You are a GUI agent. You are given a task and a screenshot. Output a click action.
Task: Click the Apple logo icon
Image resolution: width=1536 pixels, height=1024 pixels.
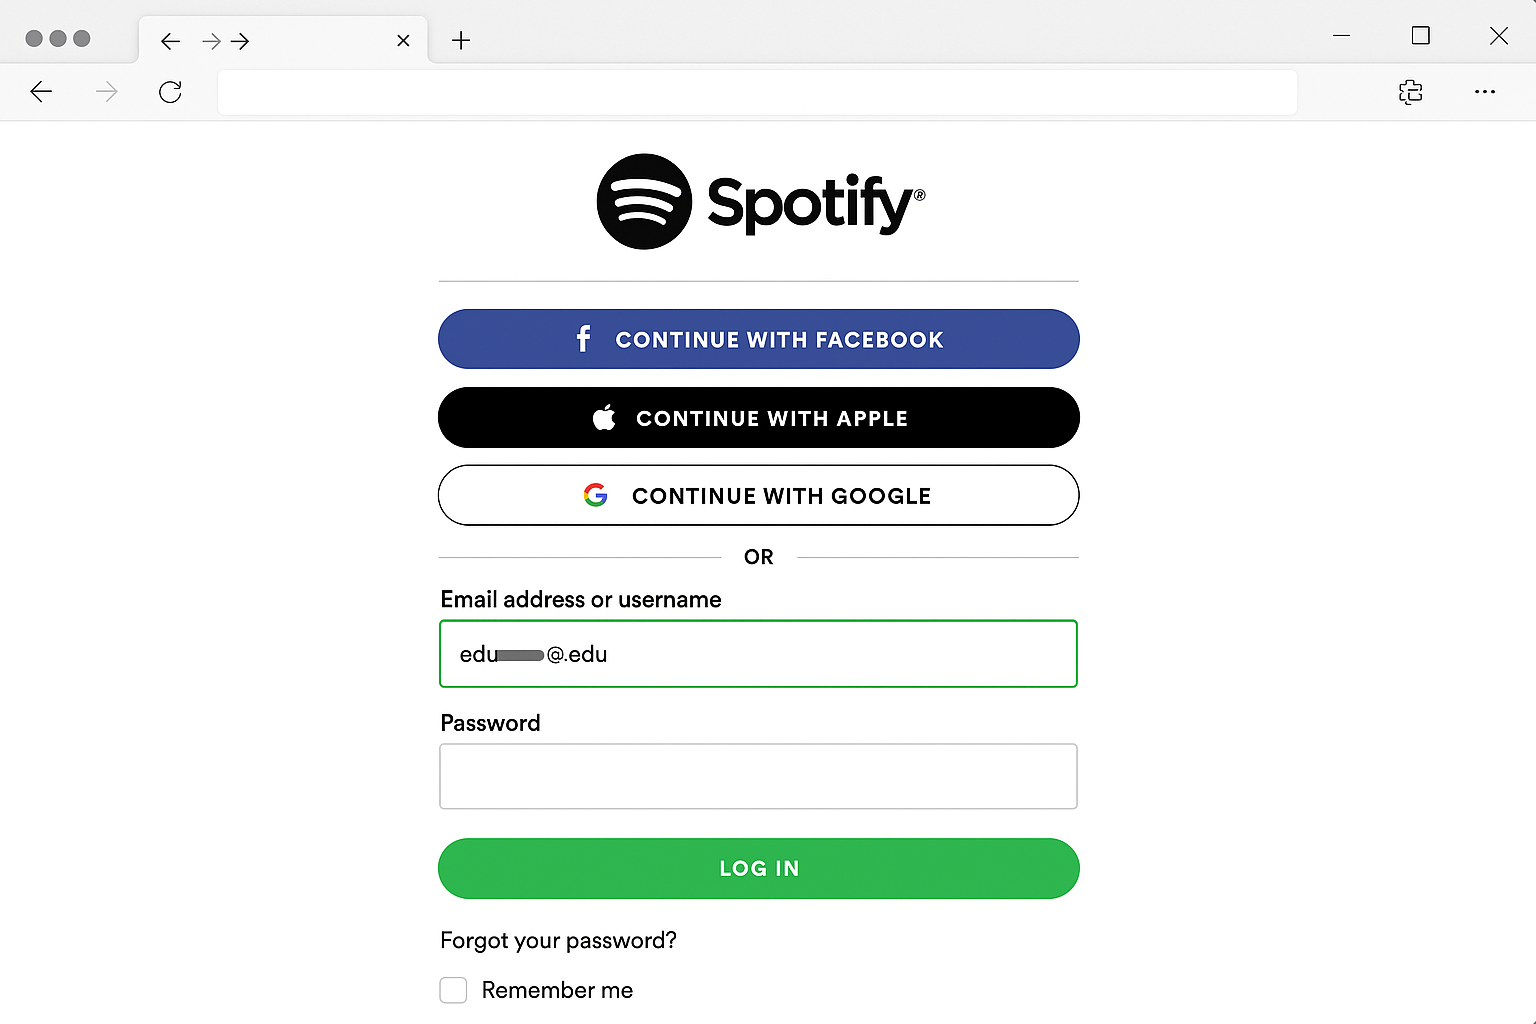point(605,417)
